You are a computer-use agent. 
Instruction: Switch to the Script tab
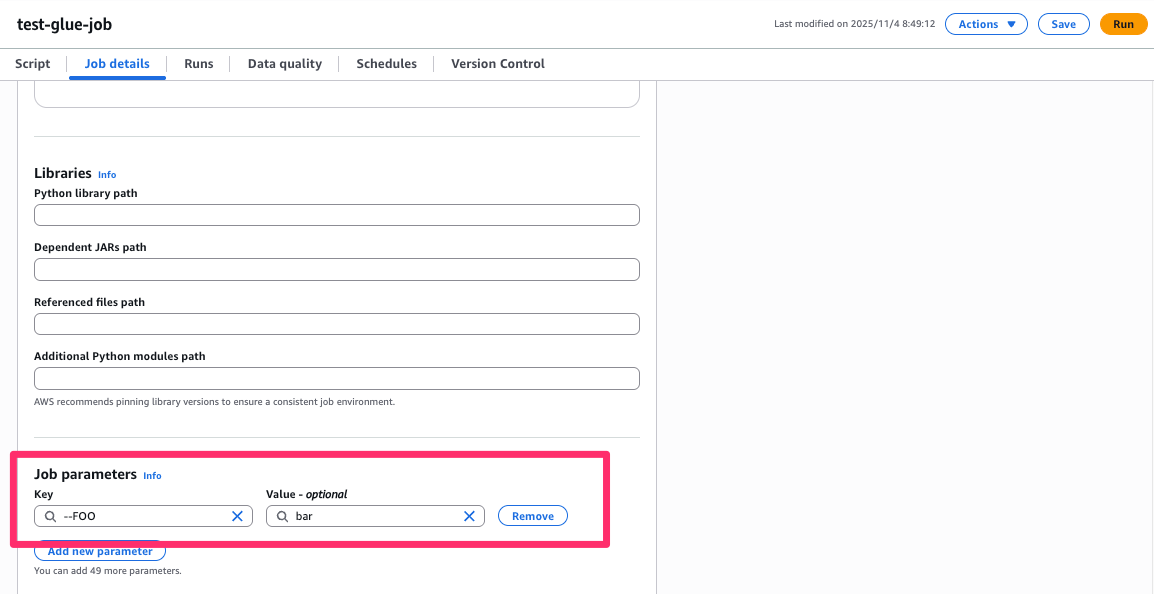point(32,63)
